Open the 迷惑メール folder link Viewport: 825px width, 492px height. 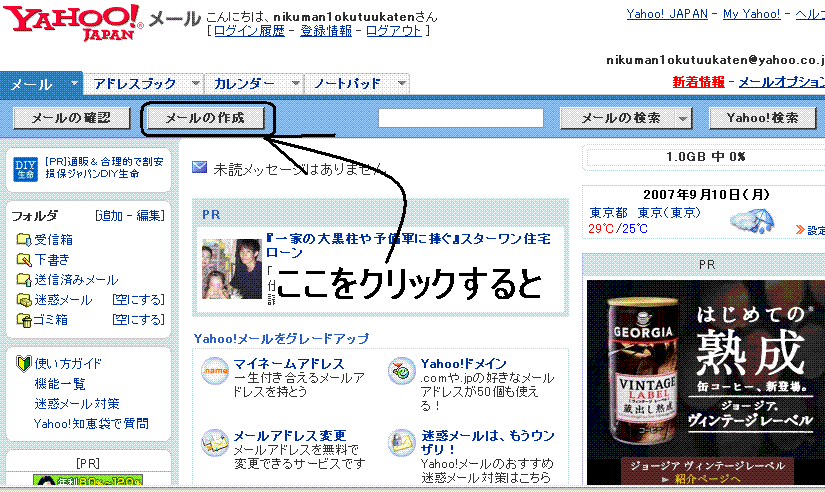point(64,300)
